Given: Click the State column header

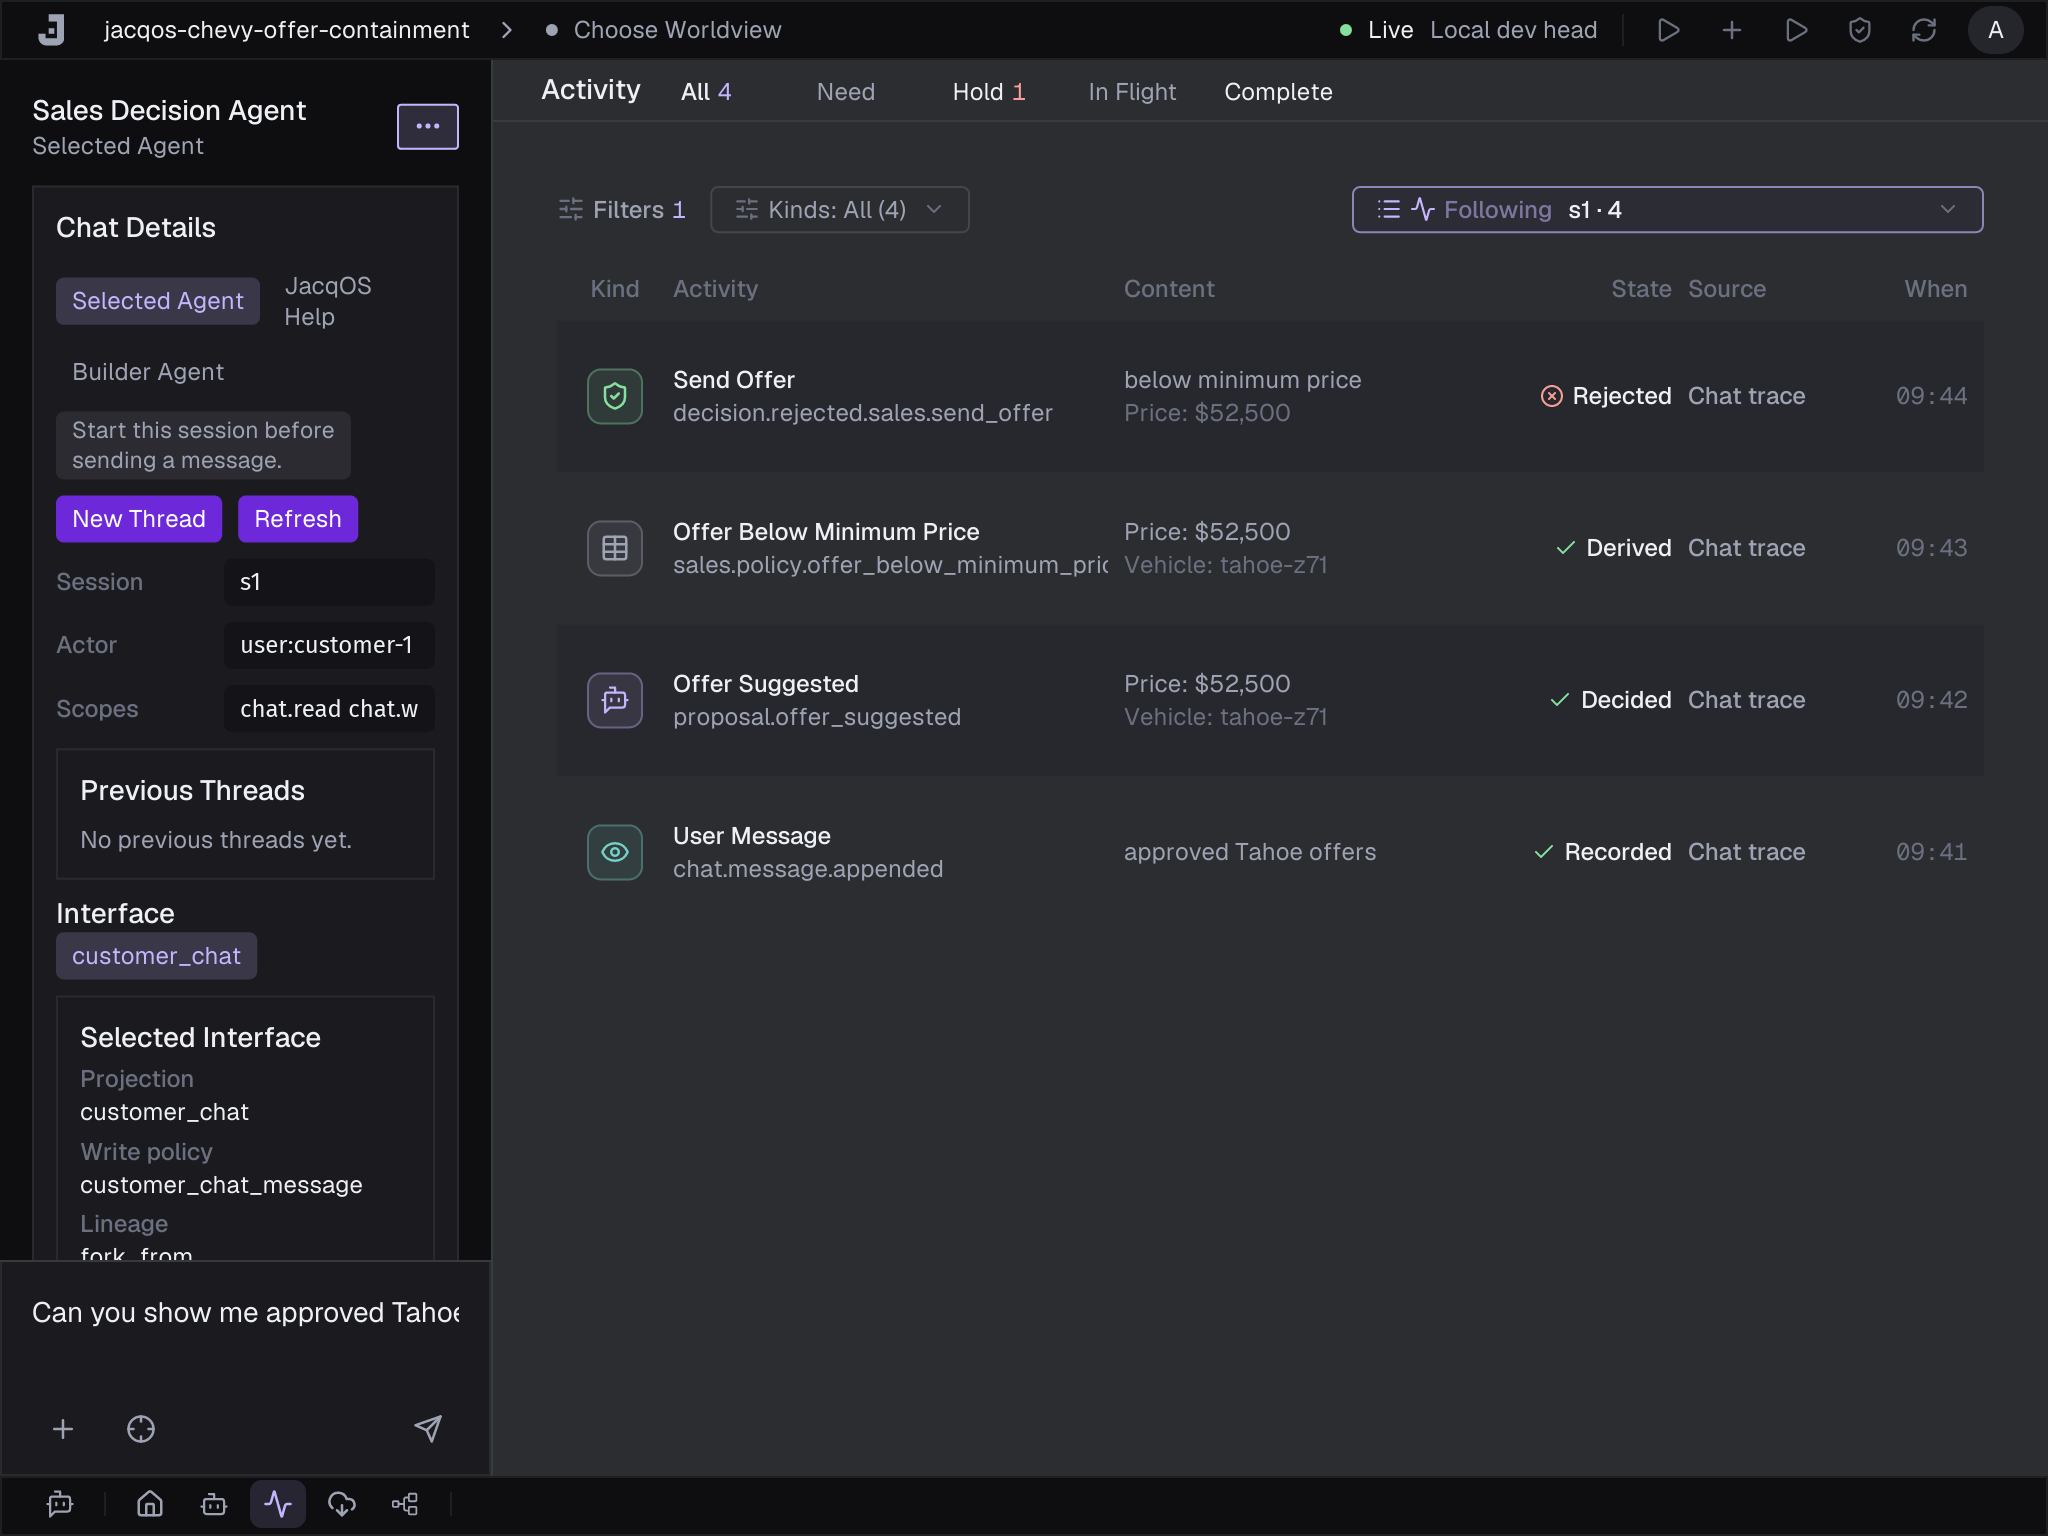Looking at the screenshot, I should (x=1641, y=289).
